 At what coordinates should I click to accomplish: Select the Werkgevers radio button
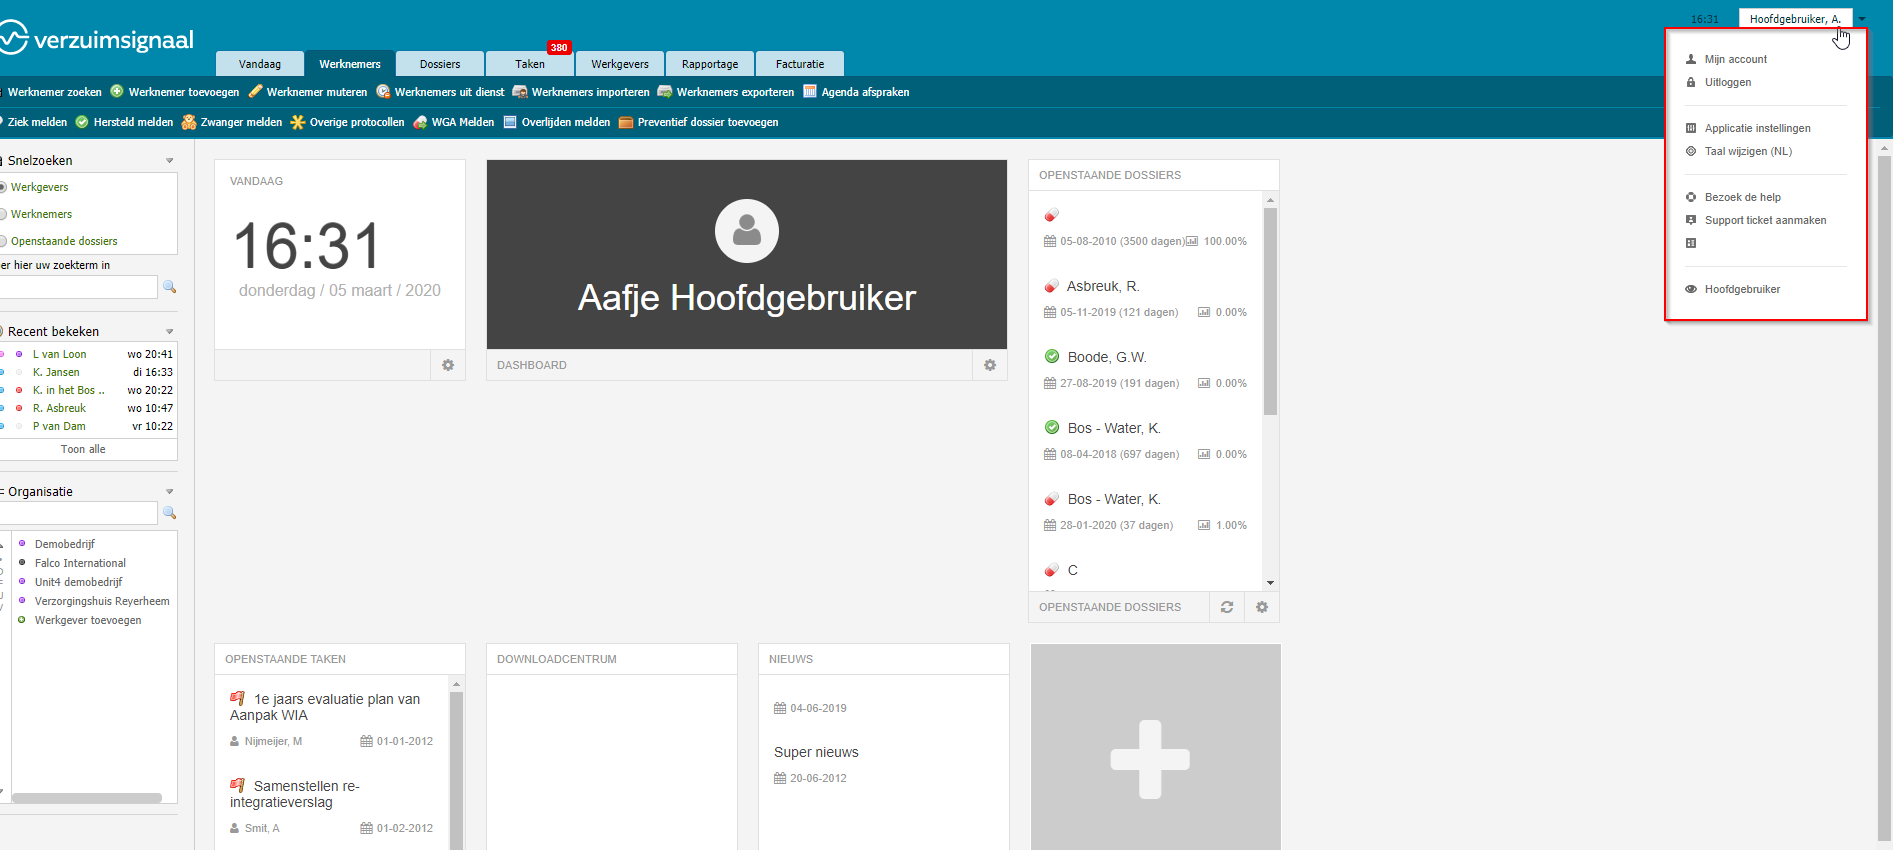pyautogui.click(x=3, y=187)
